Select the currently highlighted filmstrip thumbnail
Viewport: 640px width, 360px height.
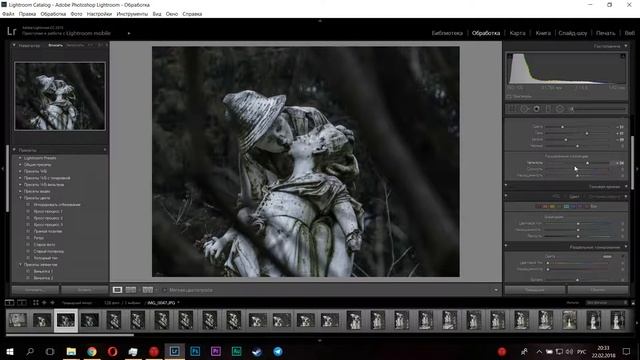pyautogui.click(x=66, y=320)
